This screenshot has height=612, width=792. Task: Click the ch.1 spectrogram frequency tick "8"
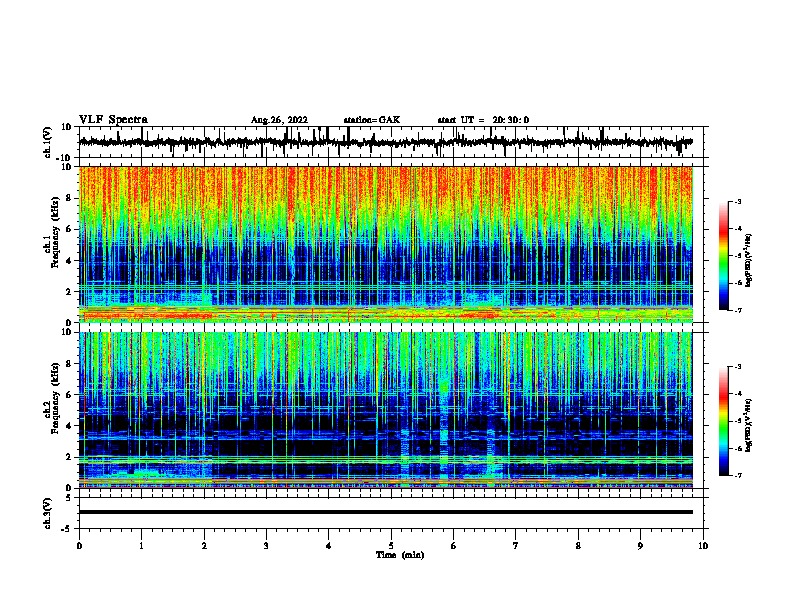pyautogui.click(x=69, y=198)
